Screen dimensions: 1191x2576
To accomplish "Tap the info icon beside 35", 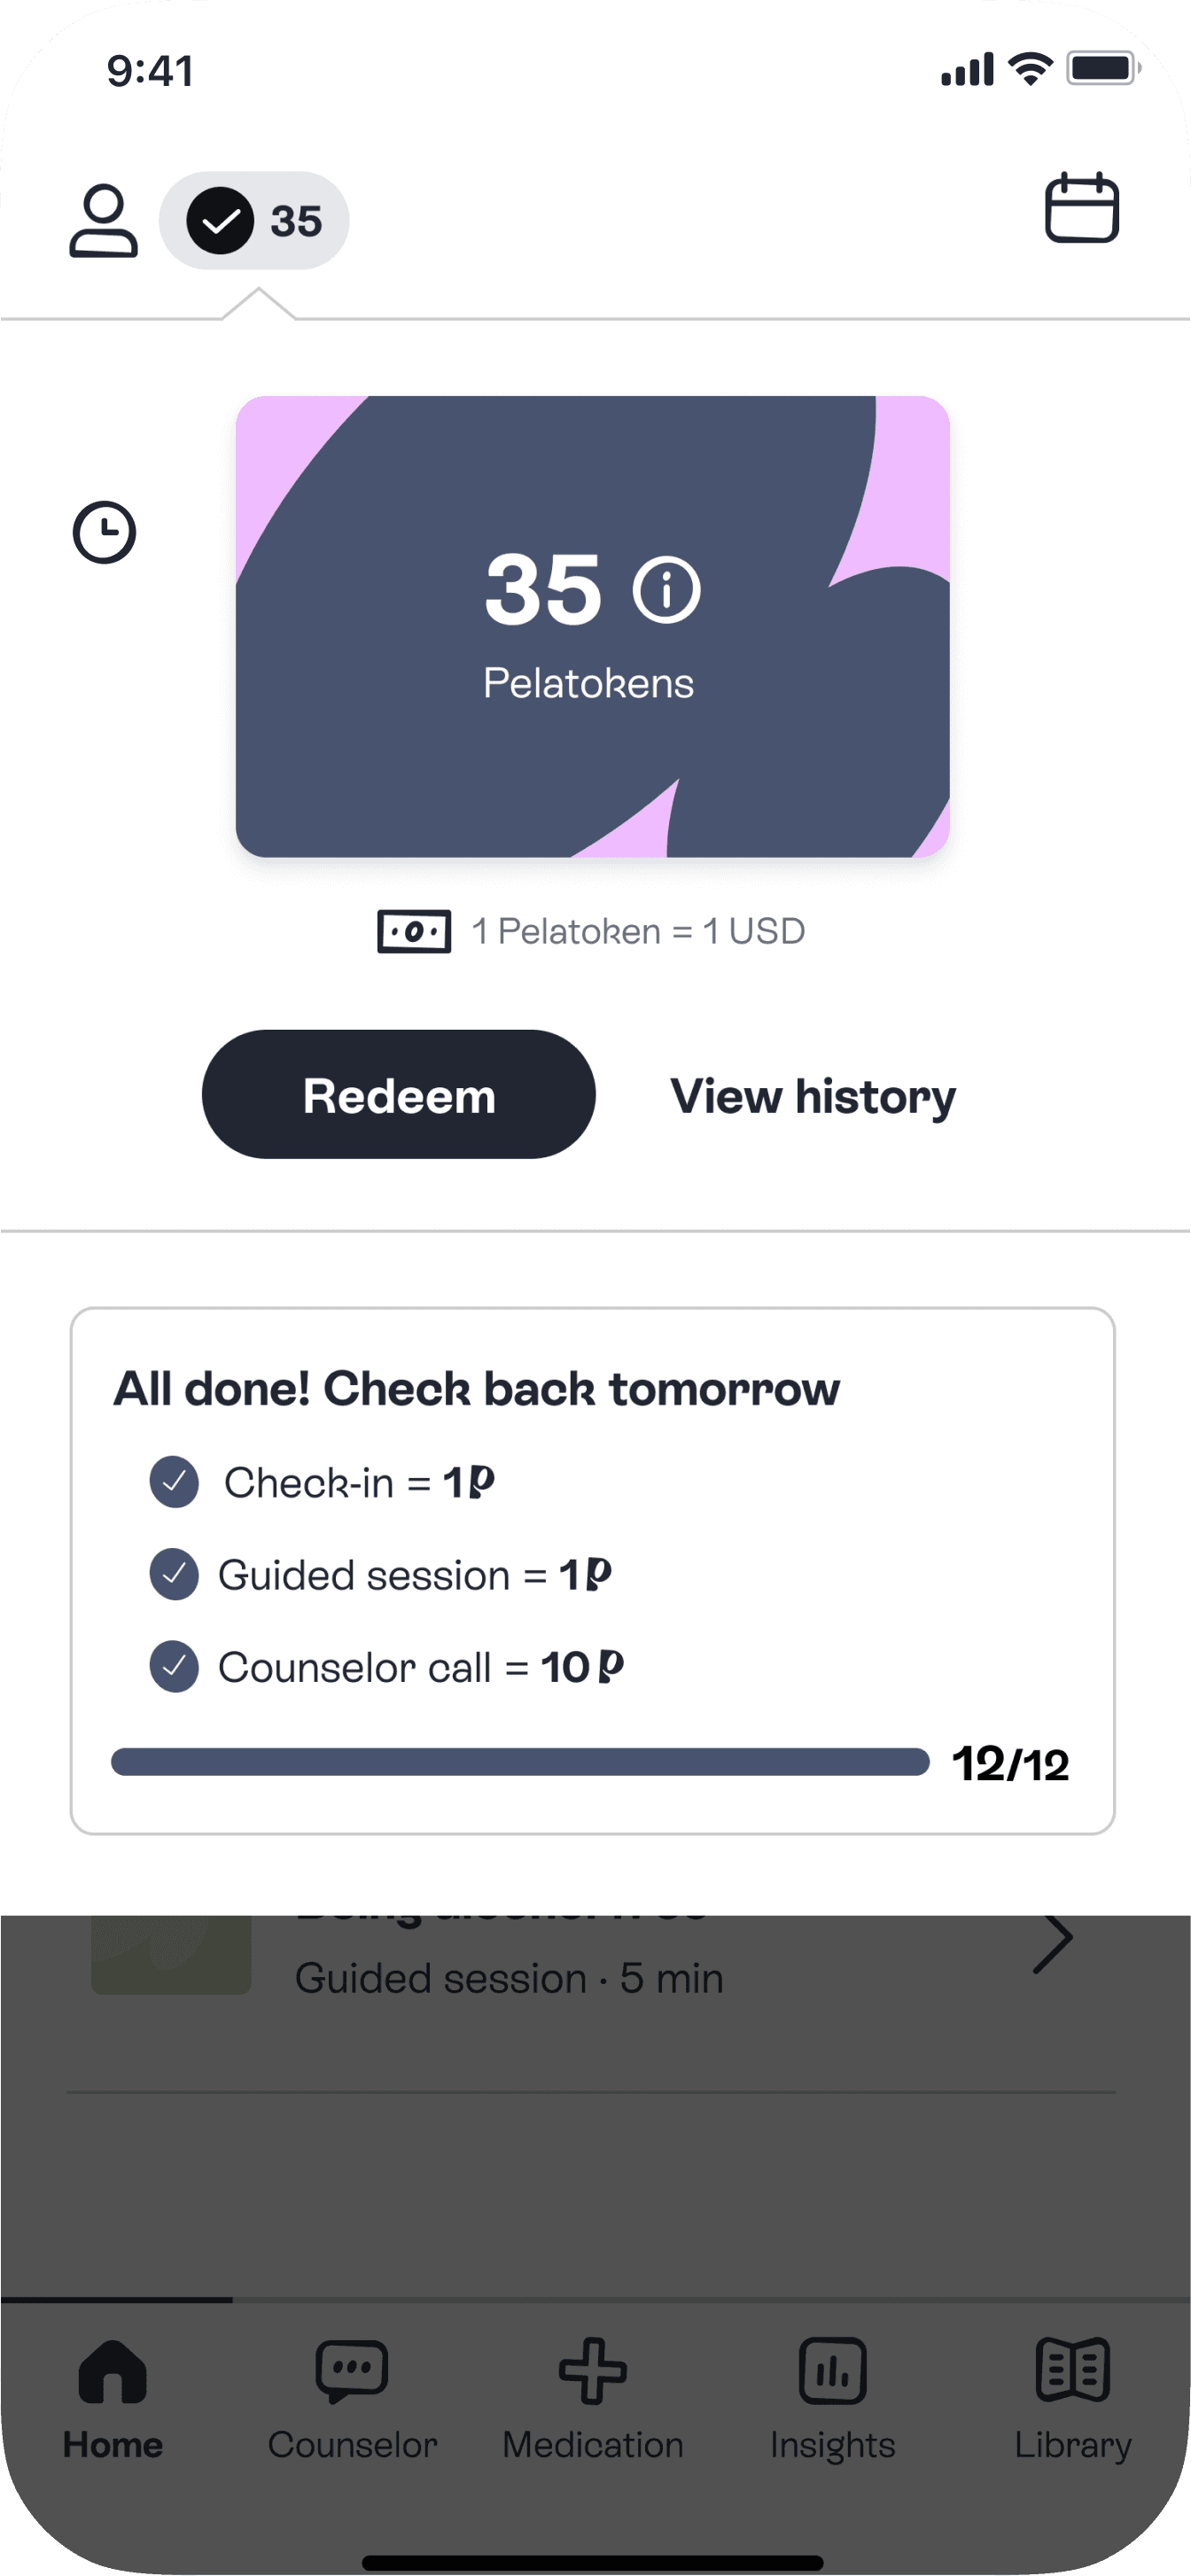I will (666, 590).
